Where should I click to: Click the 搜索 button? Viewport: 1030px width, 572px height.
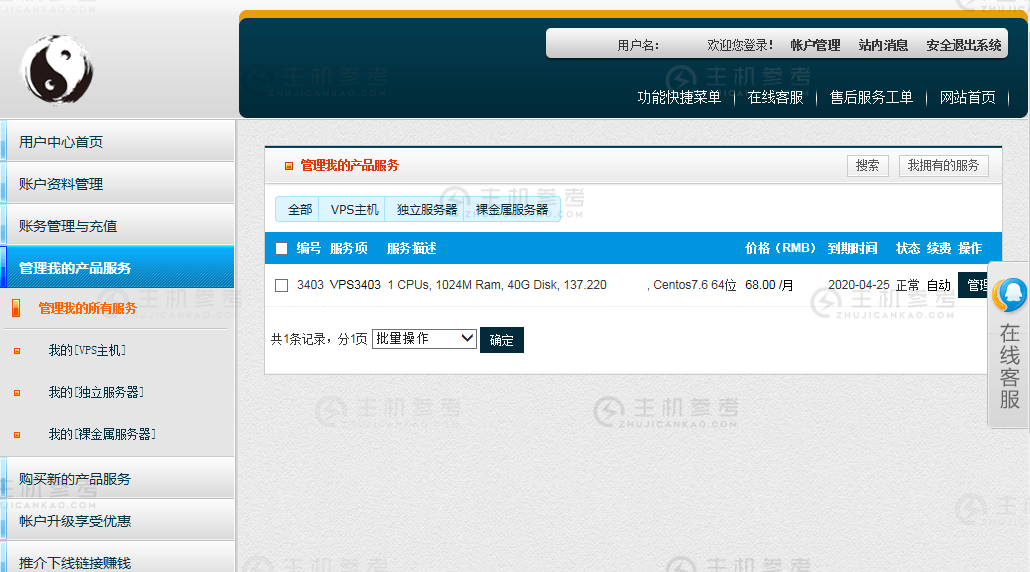(x=867, y=166)
